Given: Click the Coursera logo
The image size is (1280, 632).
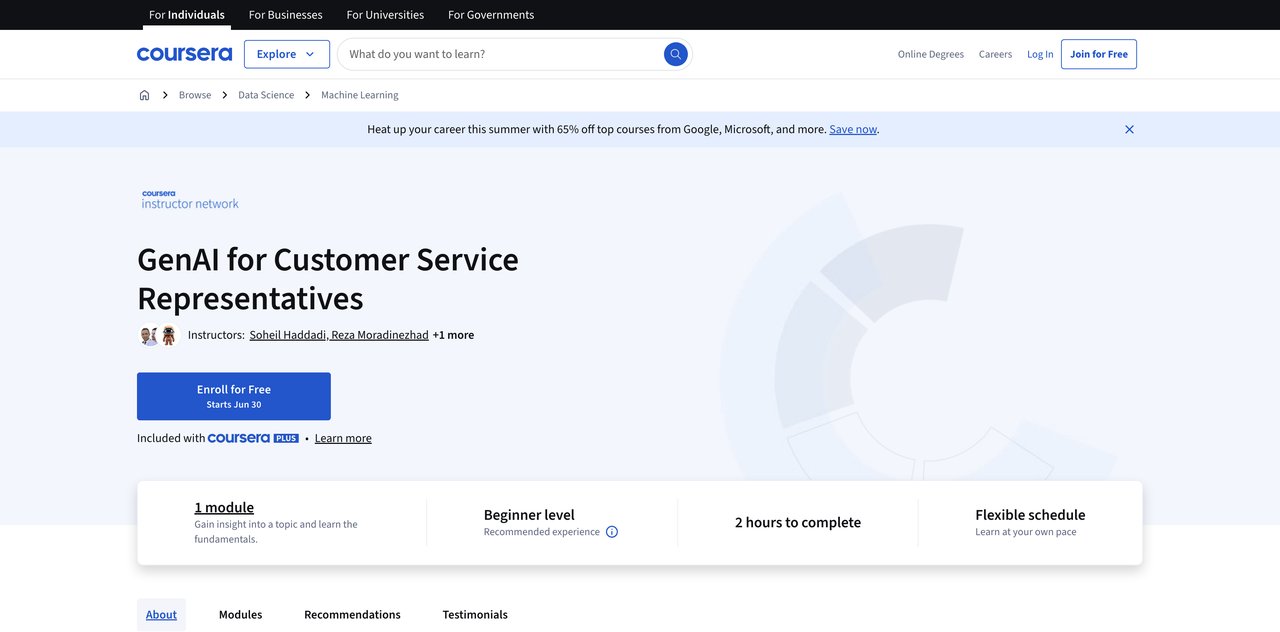Looking at the screenshot, I should click(184, 54).
